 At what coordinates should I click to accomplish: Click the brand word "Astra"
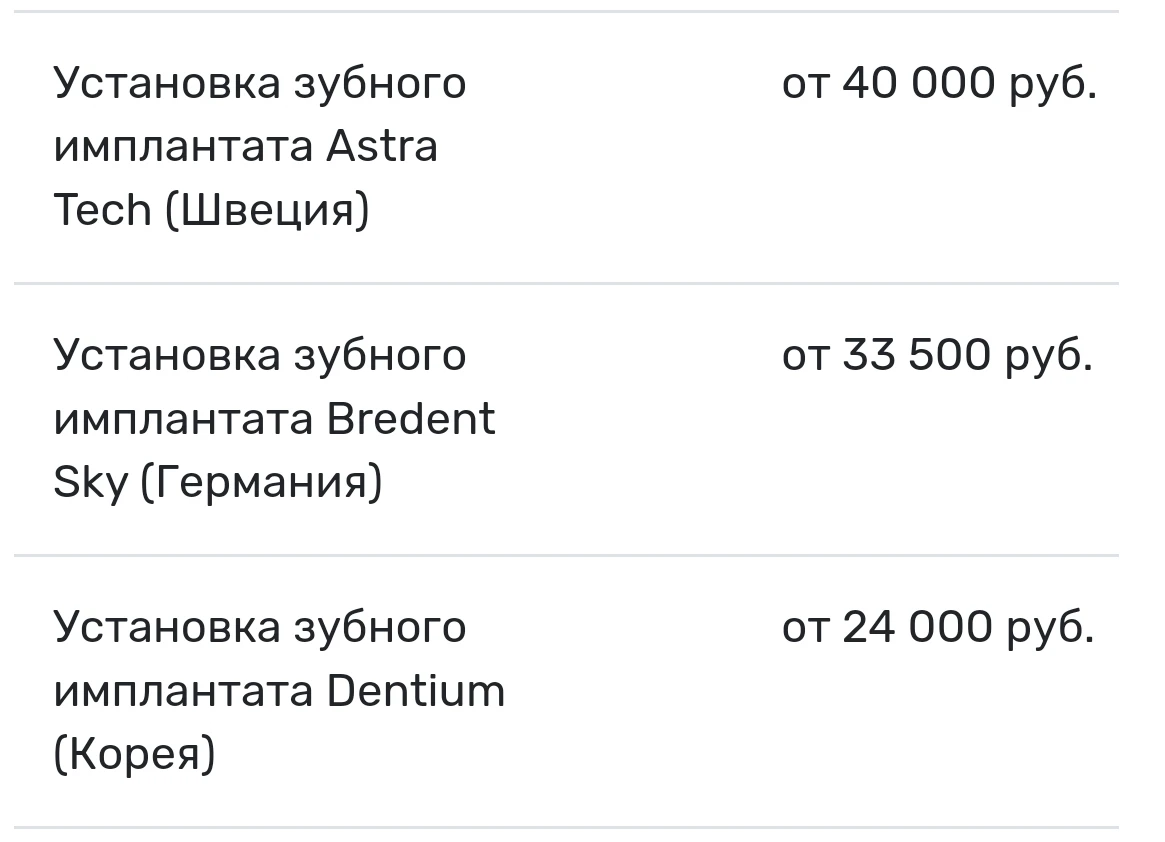[x=382, y=147]
